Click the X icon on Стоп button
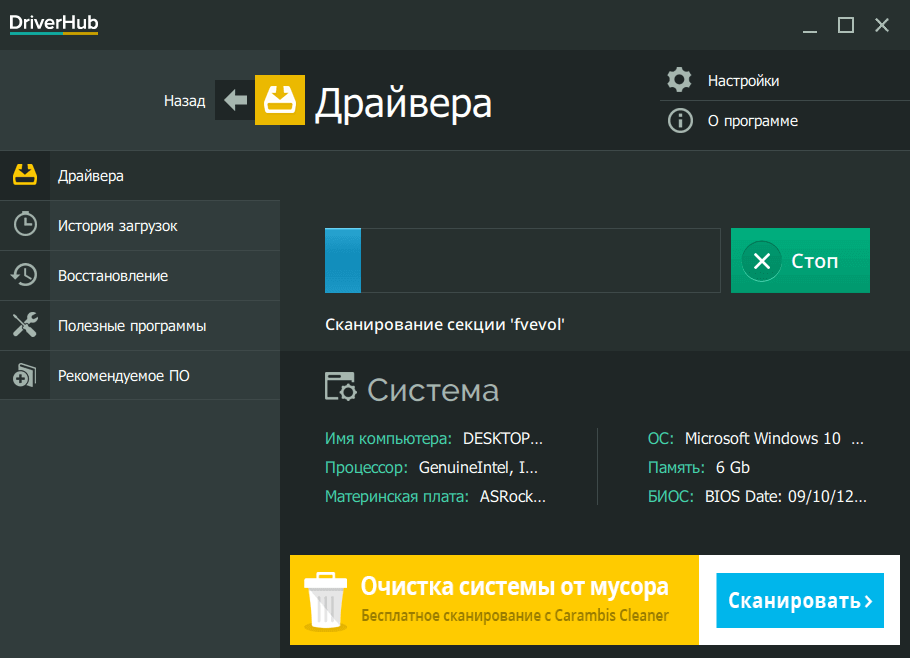 [x=761, y=261]
